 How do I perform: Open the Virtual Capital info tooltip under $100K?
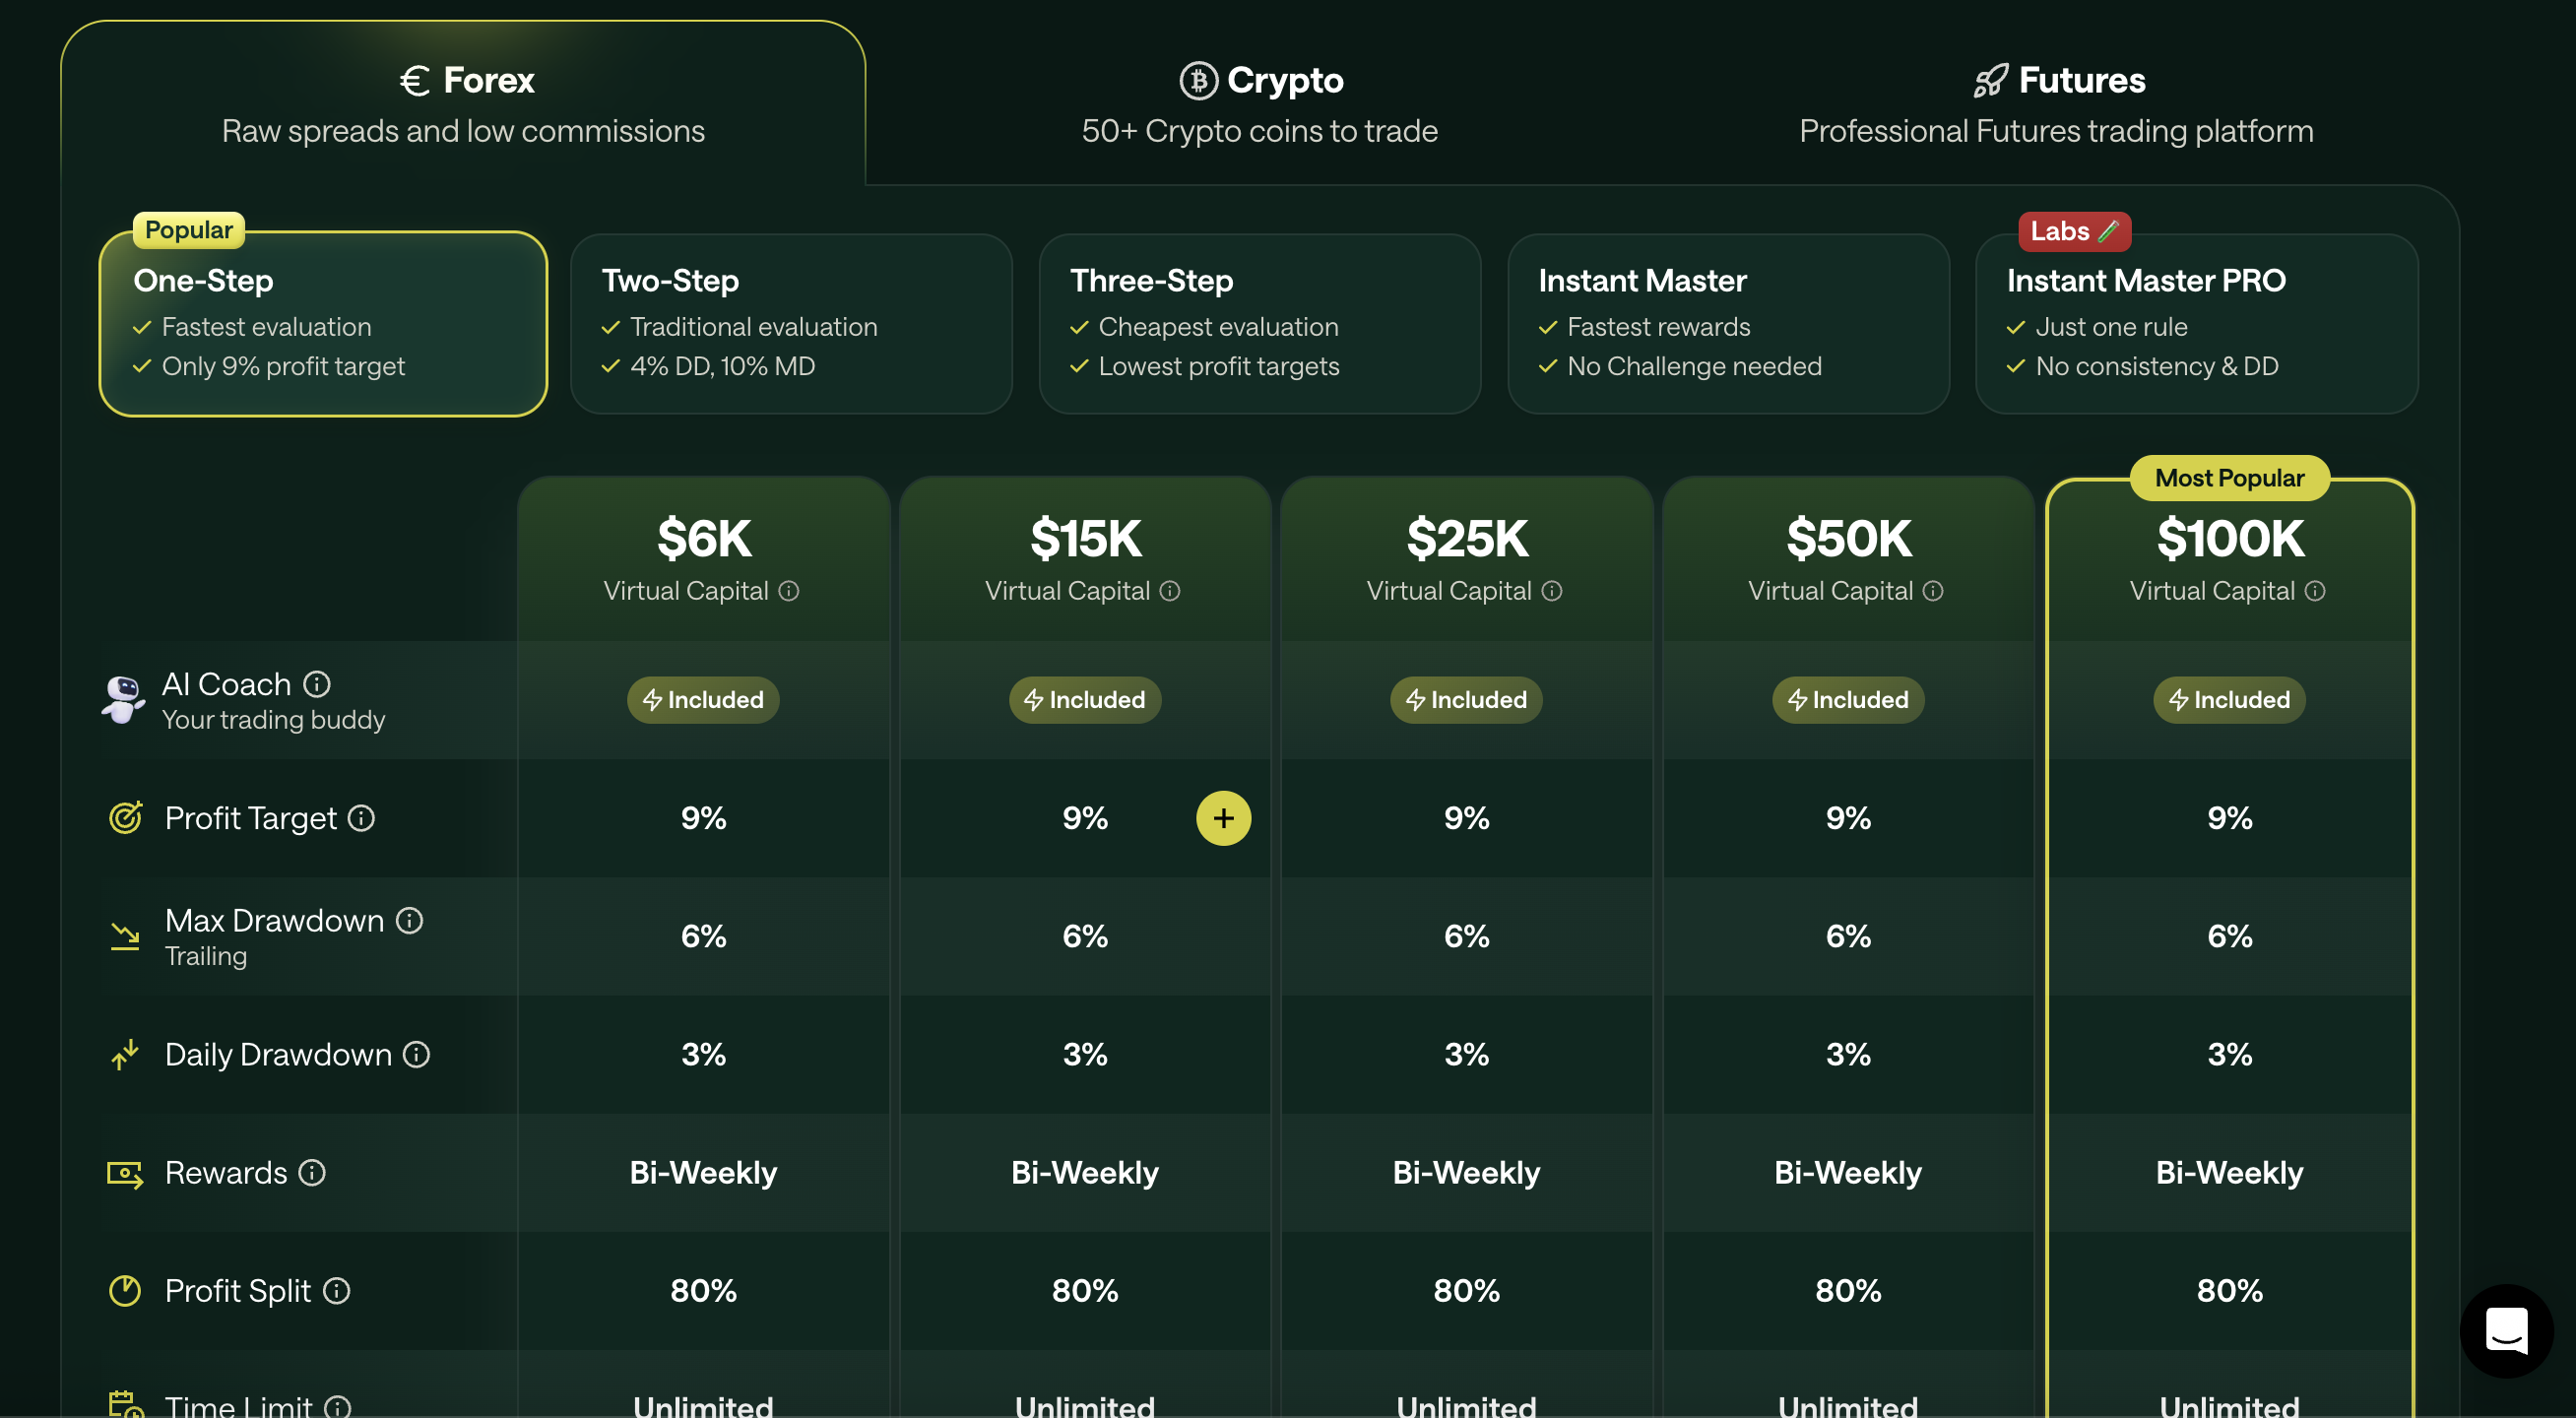(2318, 591)
